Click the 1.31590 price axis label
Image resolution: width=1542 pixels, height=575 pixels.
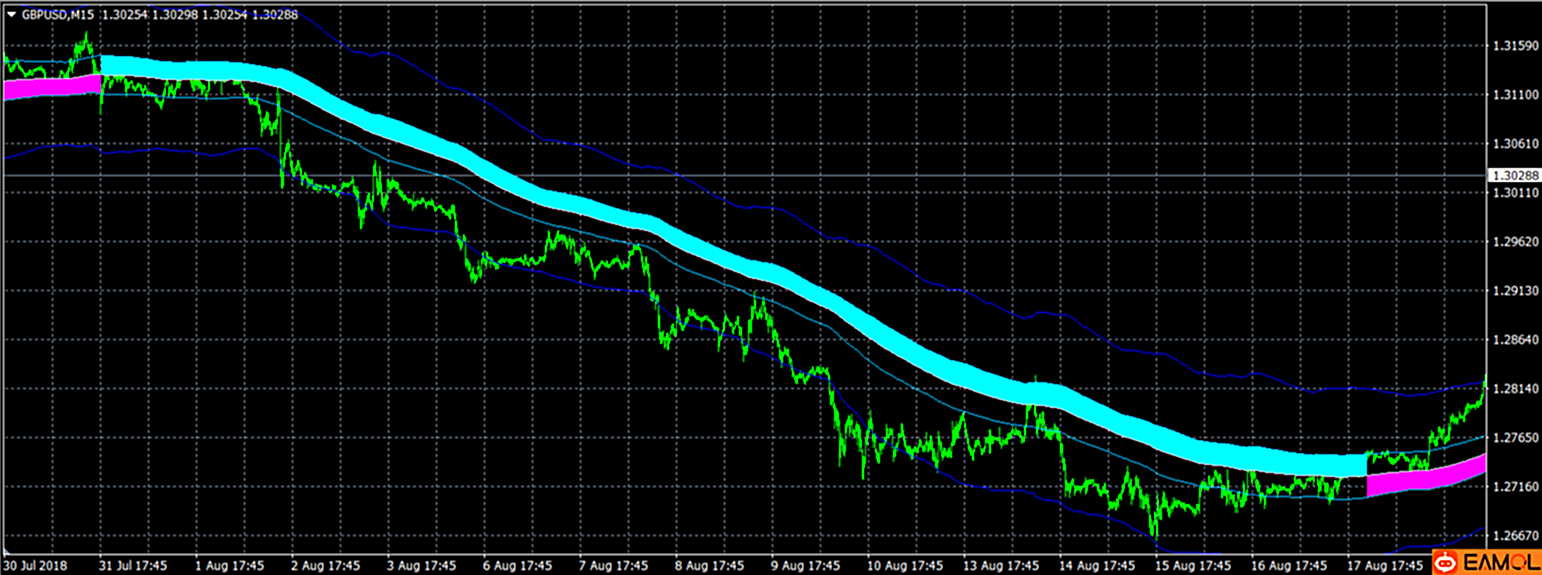[x=1514, y=46]
